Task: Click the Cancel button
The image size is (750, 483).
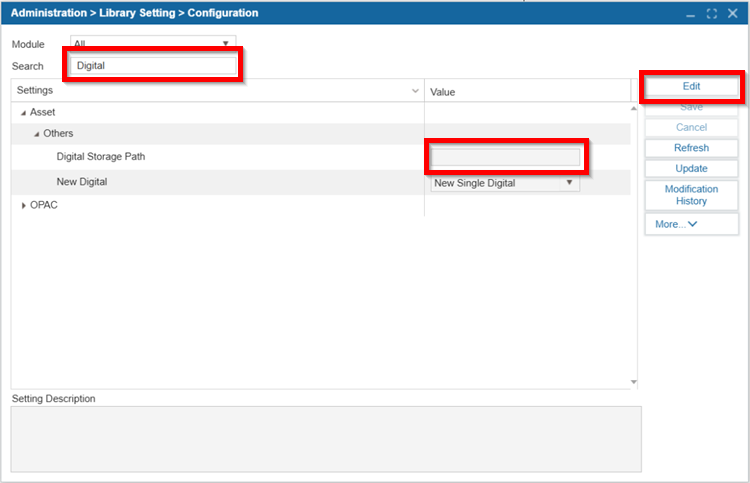Action: click(x=691, y=127)
